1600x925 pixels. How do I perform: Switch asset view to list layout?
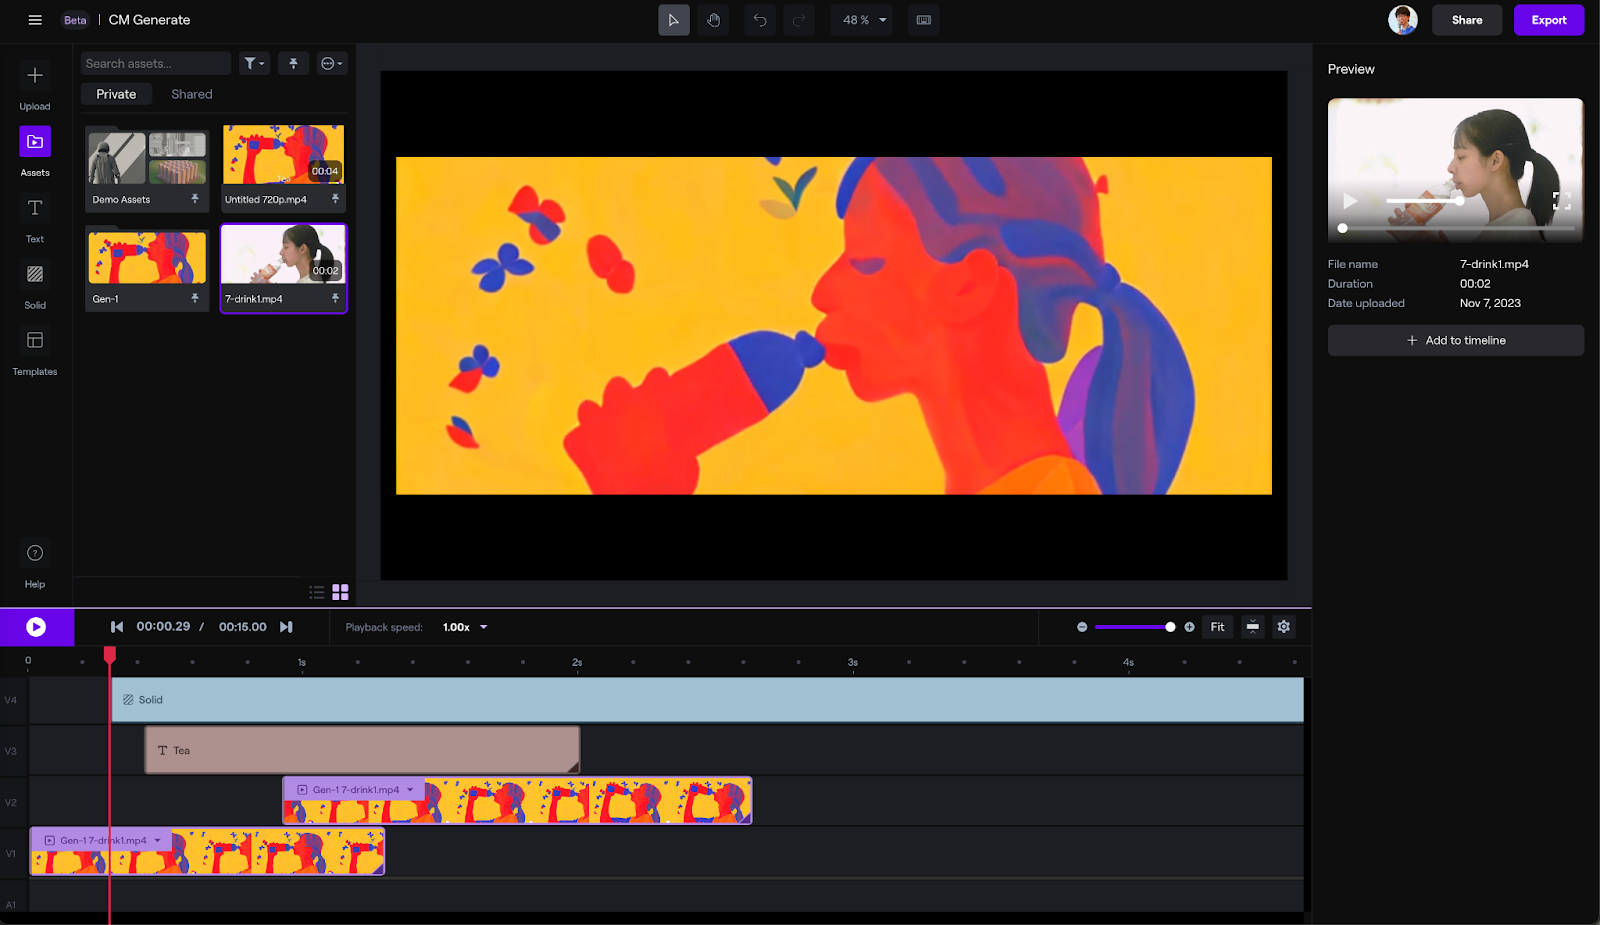click(x=315, y=592)
